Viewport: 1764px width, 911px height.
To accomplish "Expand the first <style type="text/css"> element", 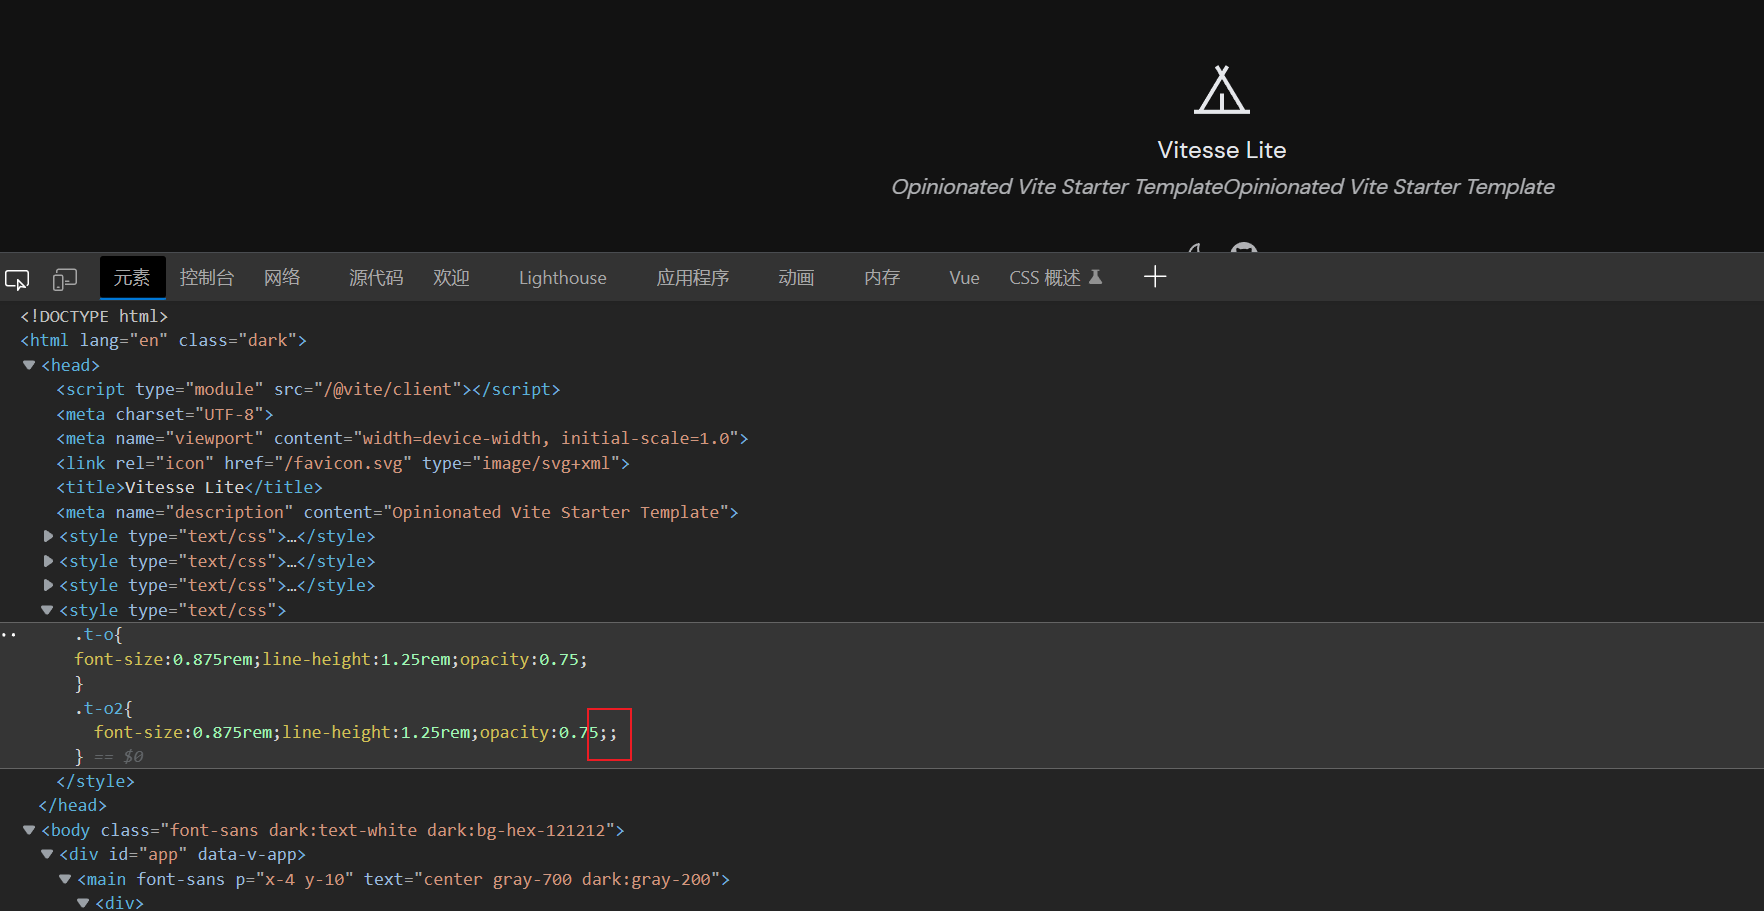I will 47,536.
